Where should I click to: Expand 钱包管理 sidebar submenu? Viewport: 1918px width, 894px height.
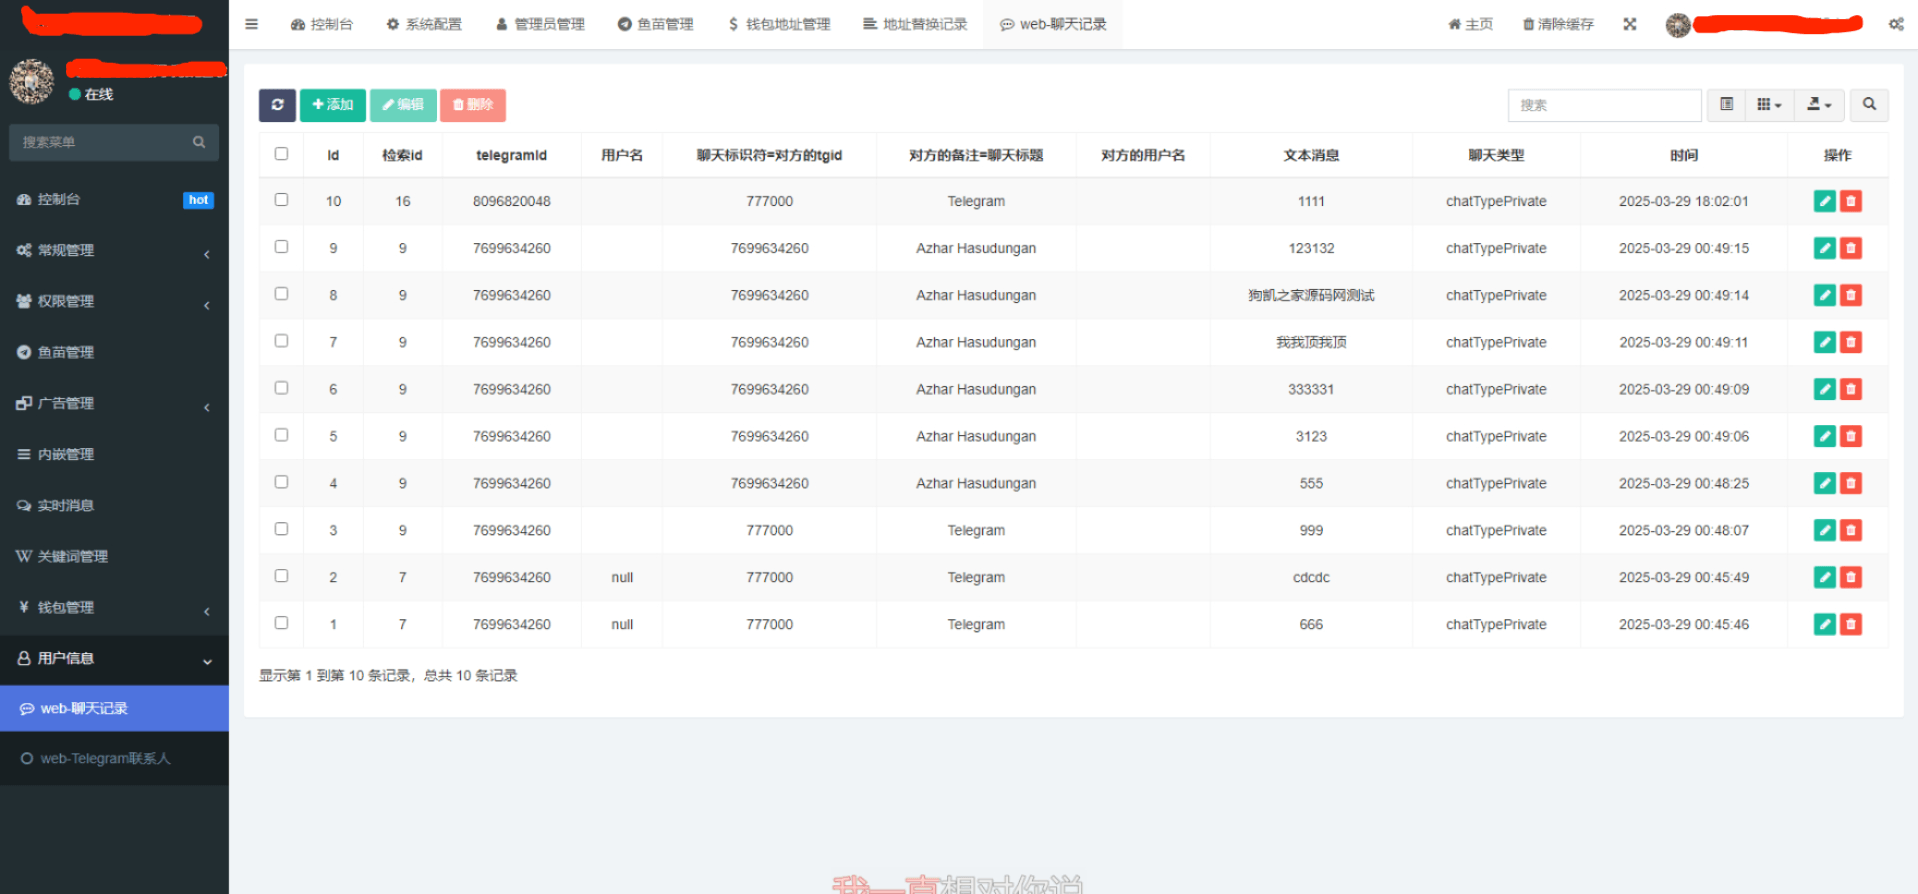[114, 607]
